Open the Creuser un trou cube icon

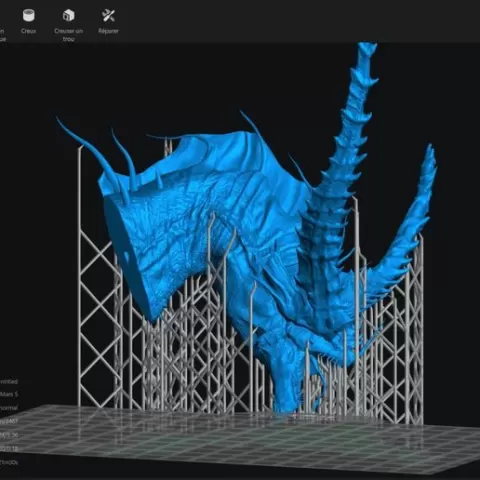pos(69,15)
